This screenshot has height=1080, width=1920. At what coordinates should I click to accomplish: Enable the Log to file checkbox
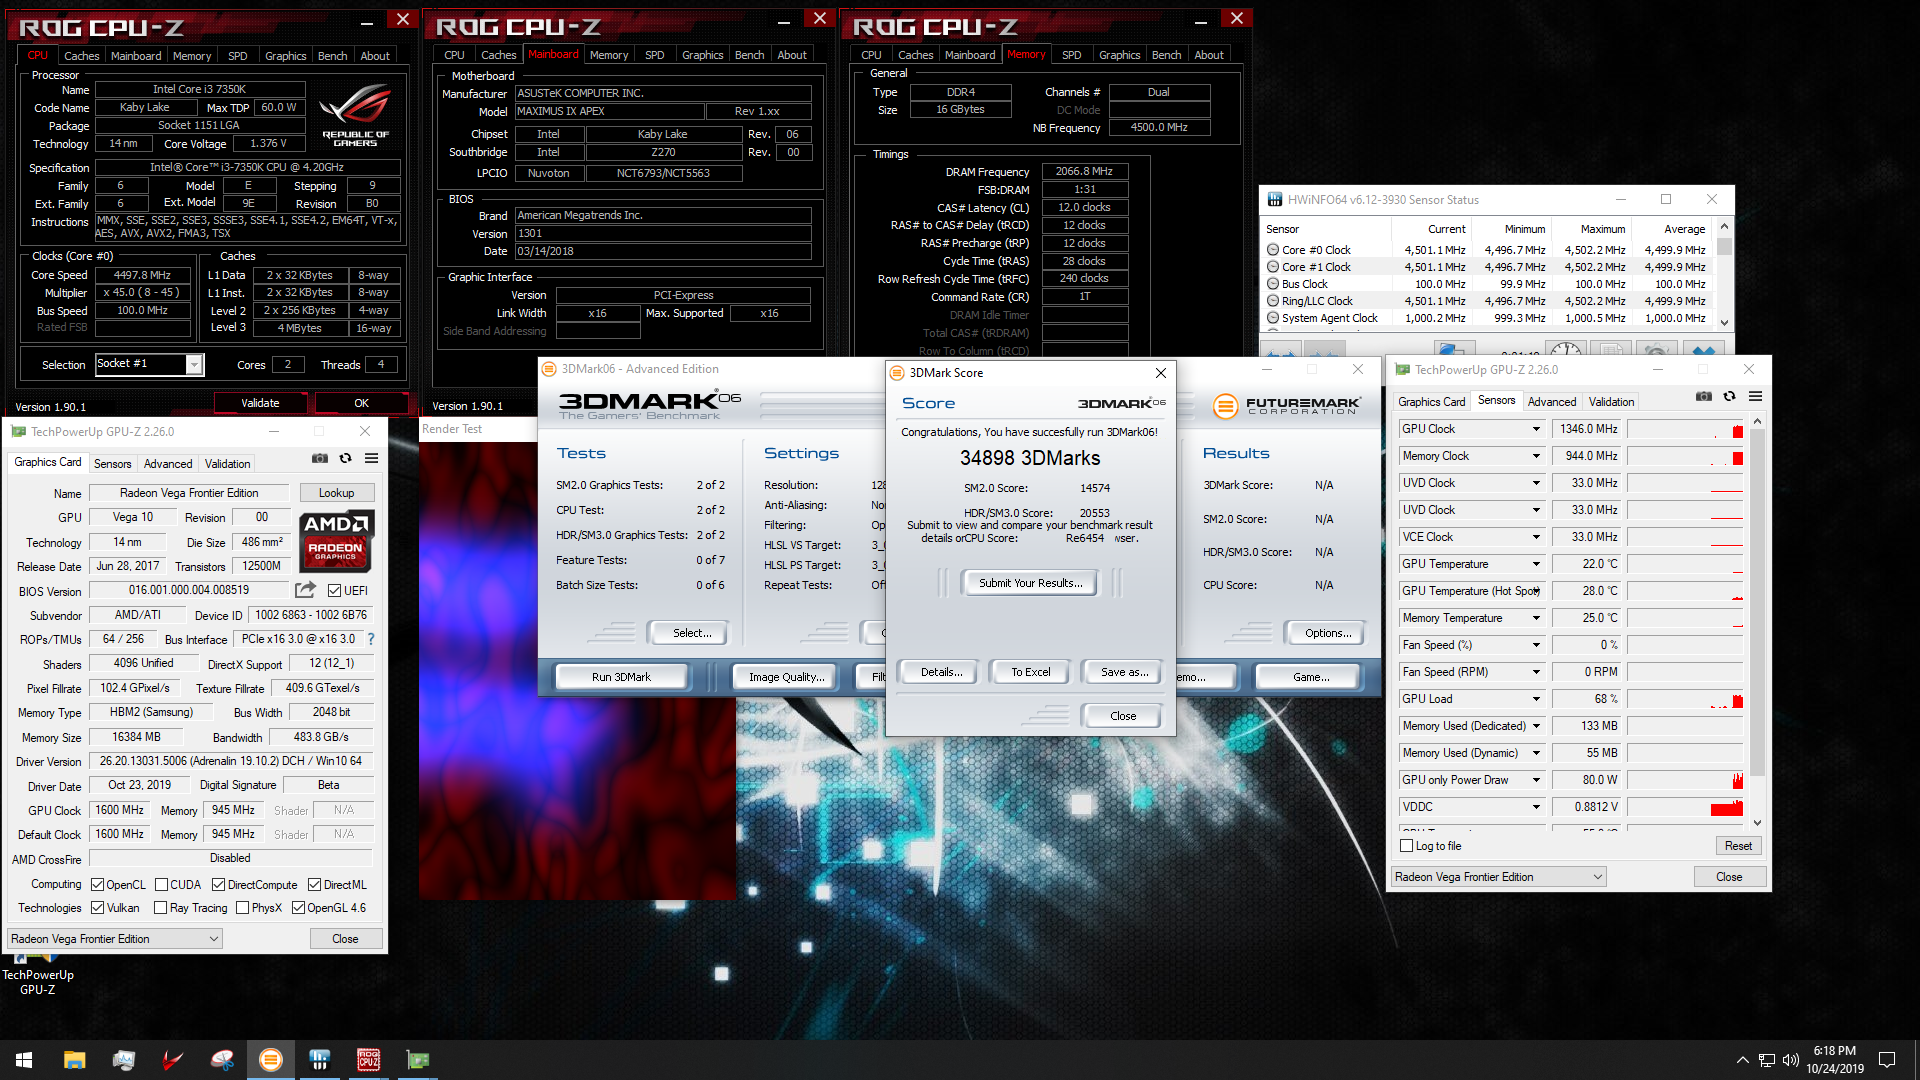pos(1406,846)
